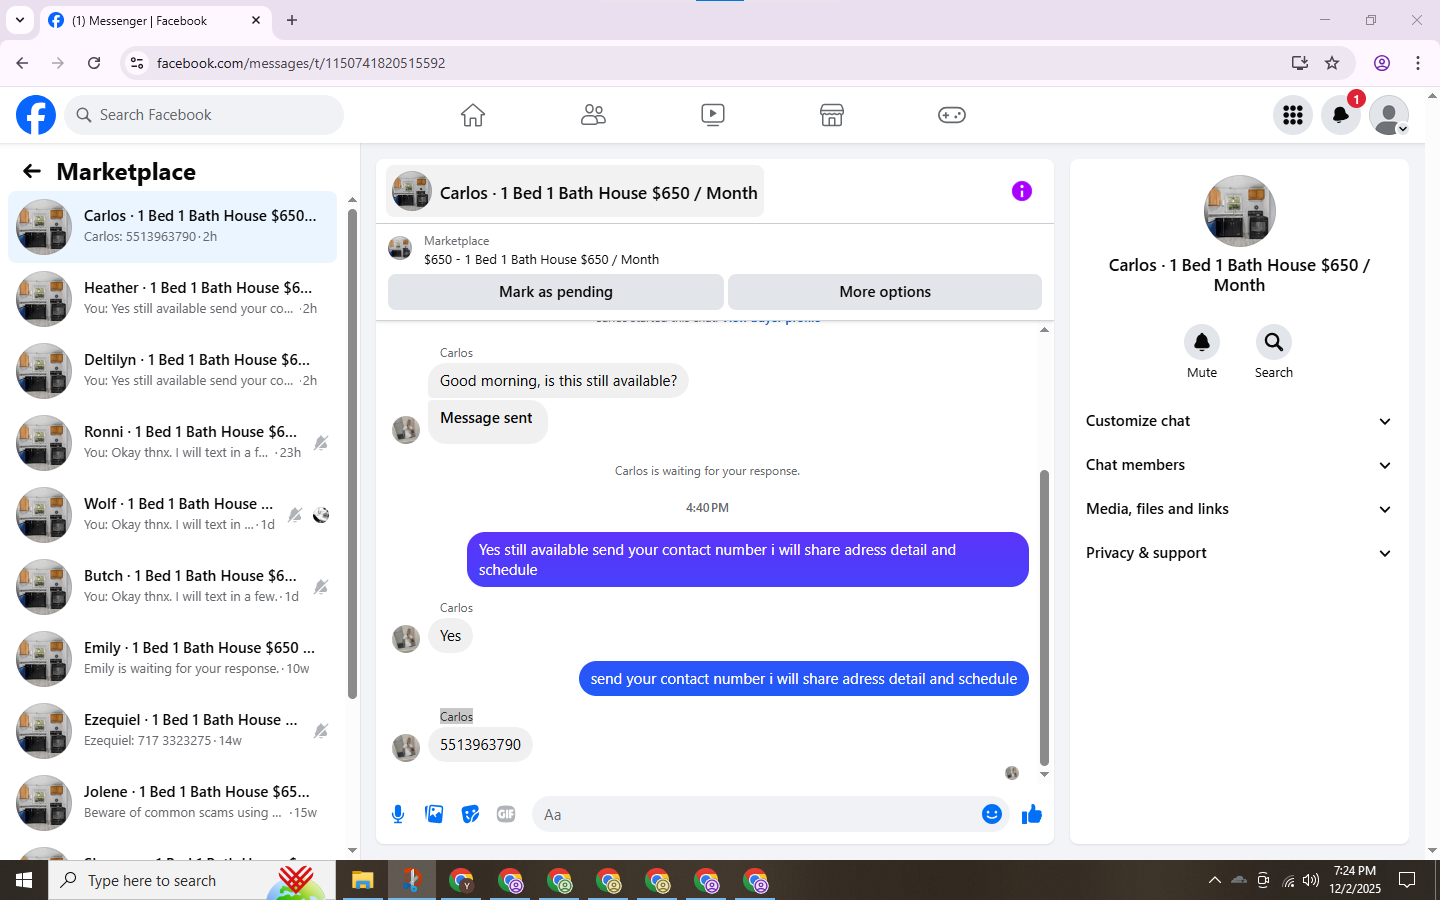Open the emoji picker in message box
1440x900 pixels.
tap(992, 814)
